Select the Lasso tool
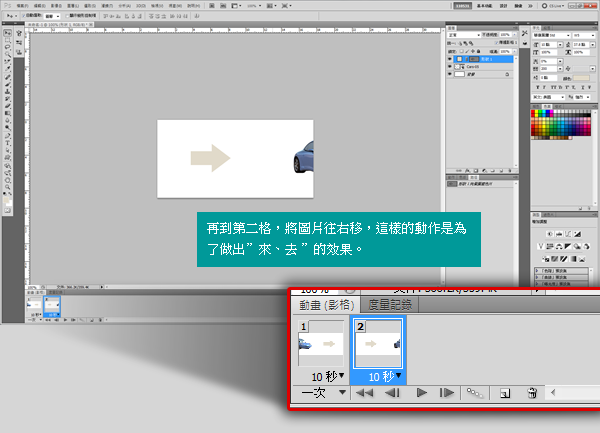The height and width of the screenshot is (433, 600). [x=8, y=47]
